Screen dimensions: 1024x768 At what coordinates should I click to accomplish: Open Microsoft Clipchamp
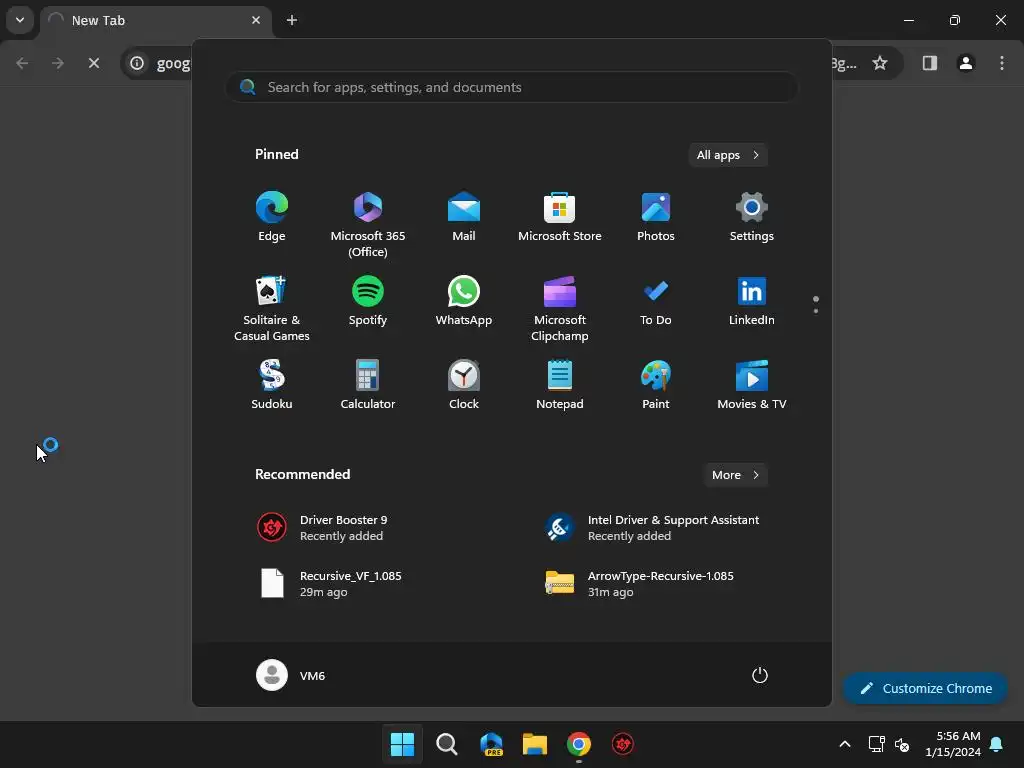tap(560, 308)
